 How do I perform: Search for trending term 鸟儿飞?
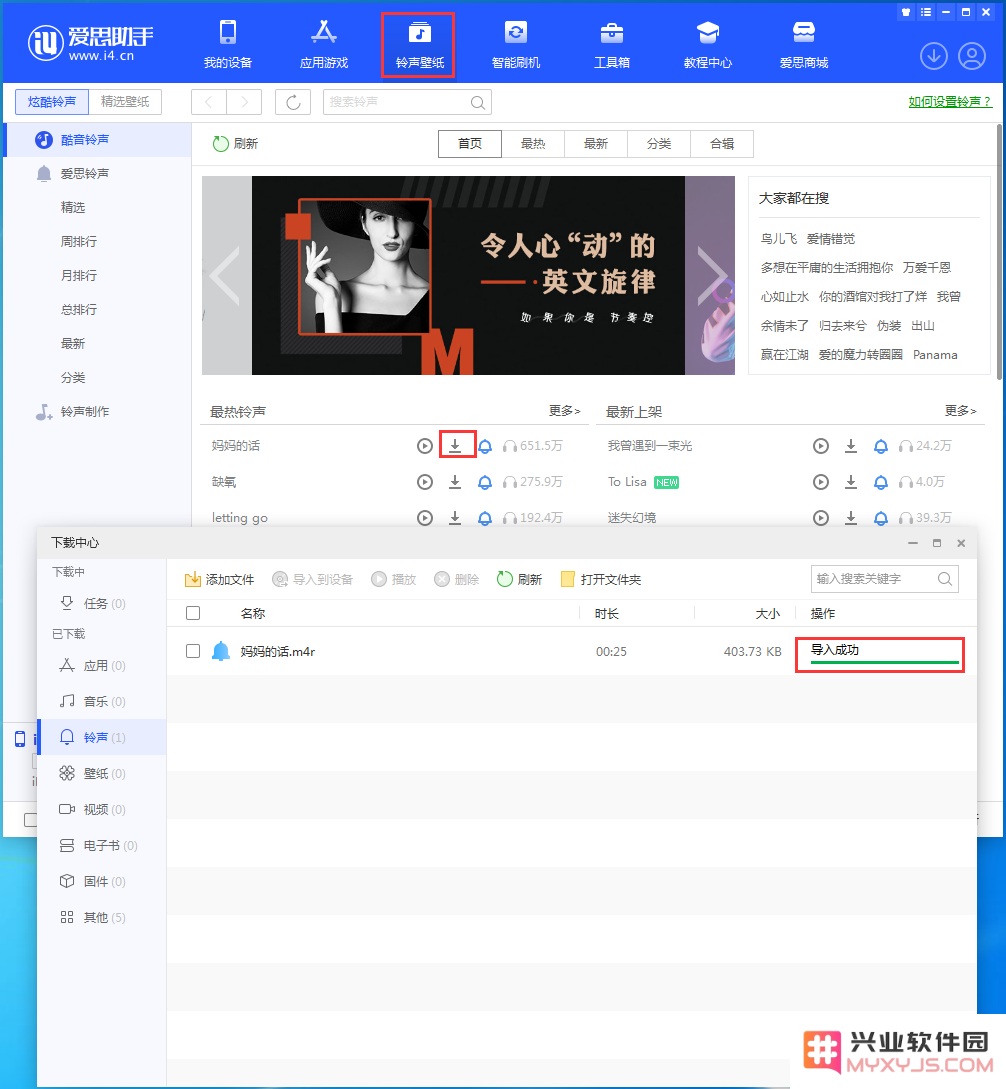tap(778, 239)
